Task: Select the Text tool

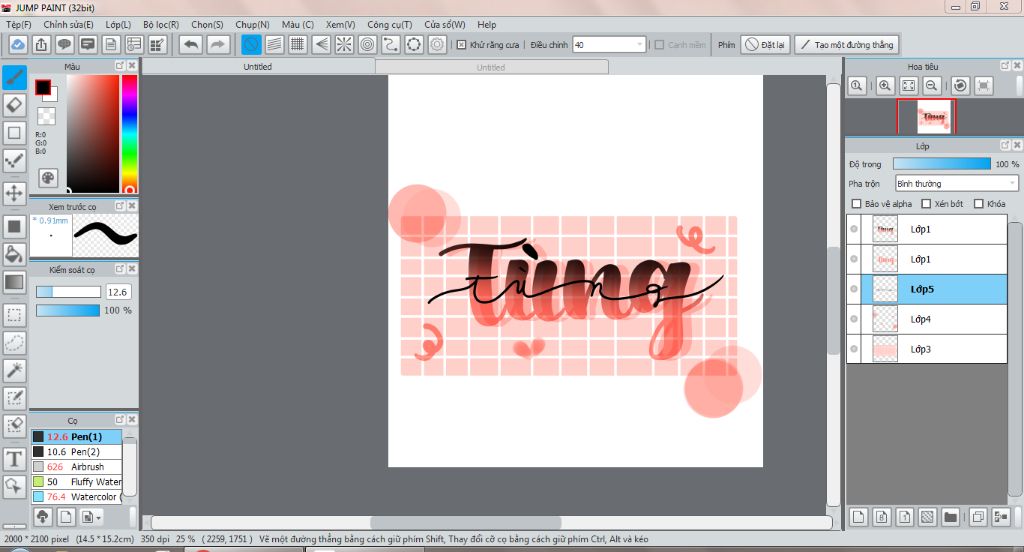Action: coord(14,459)
